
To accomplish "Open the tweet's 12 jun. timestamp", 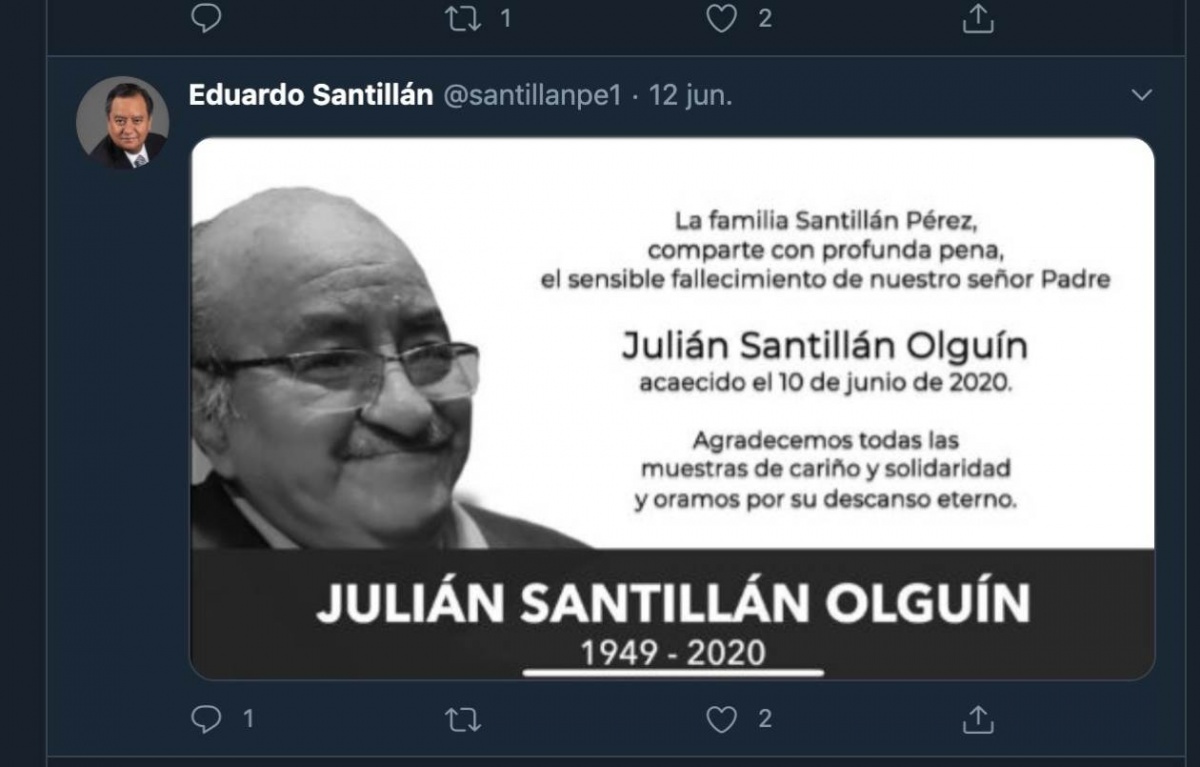I will click(691, 96).
